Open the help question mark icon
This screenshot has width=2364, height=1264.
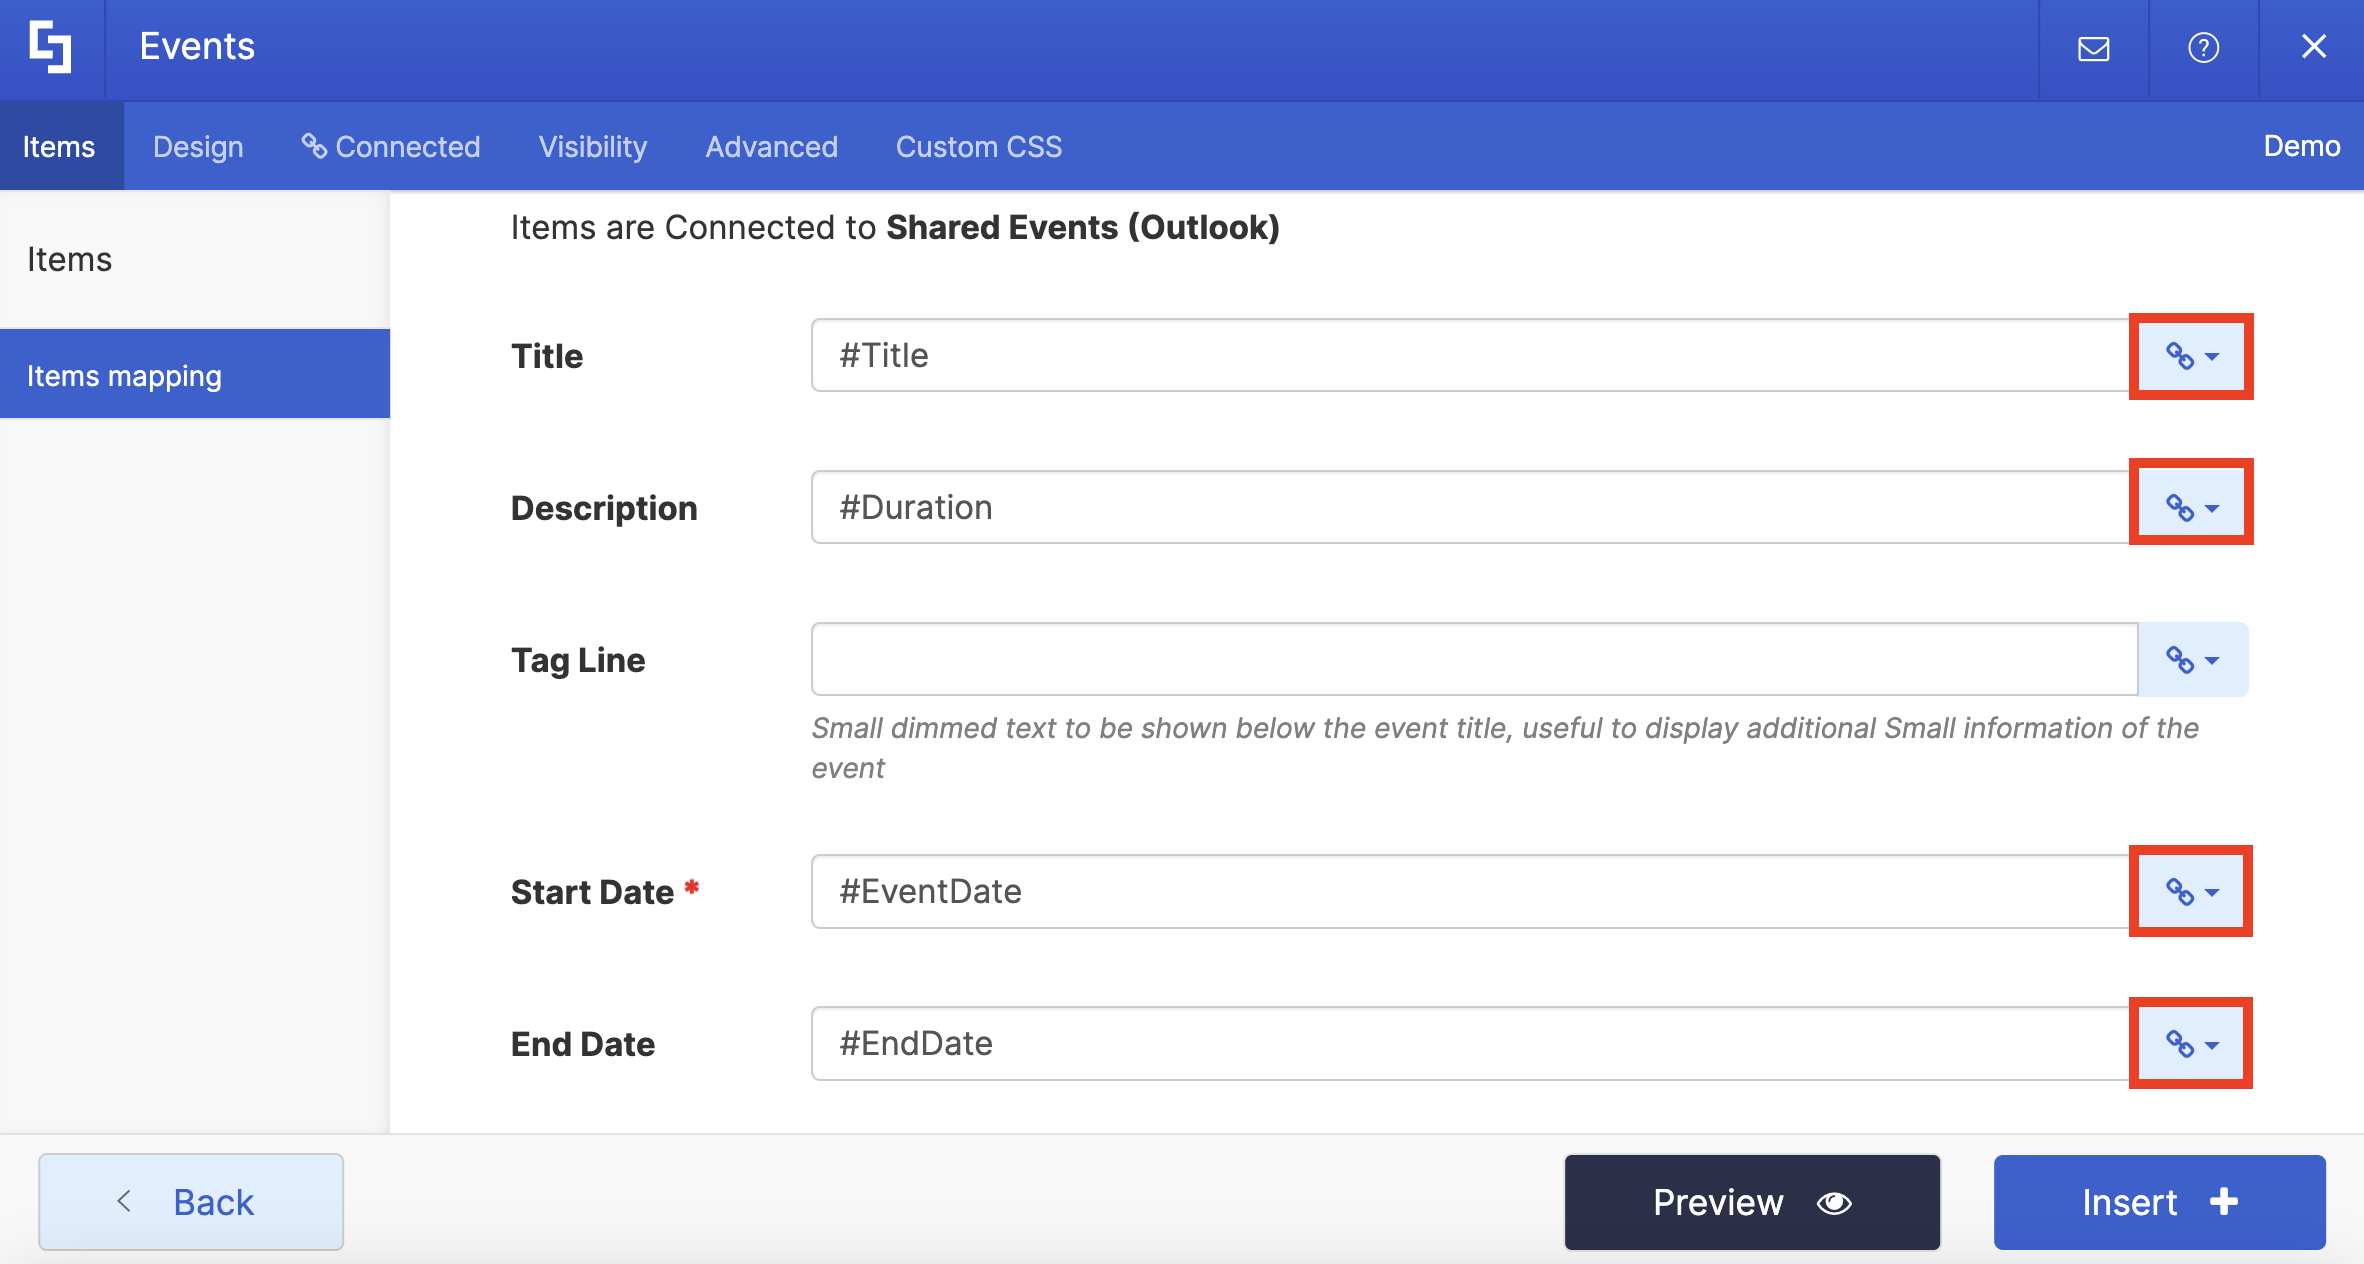[2203, 48]
